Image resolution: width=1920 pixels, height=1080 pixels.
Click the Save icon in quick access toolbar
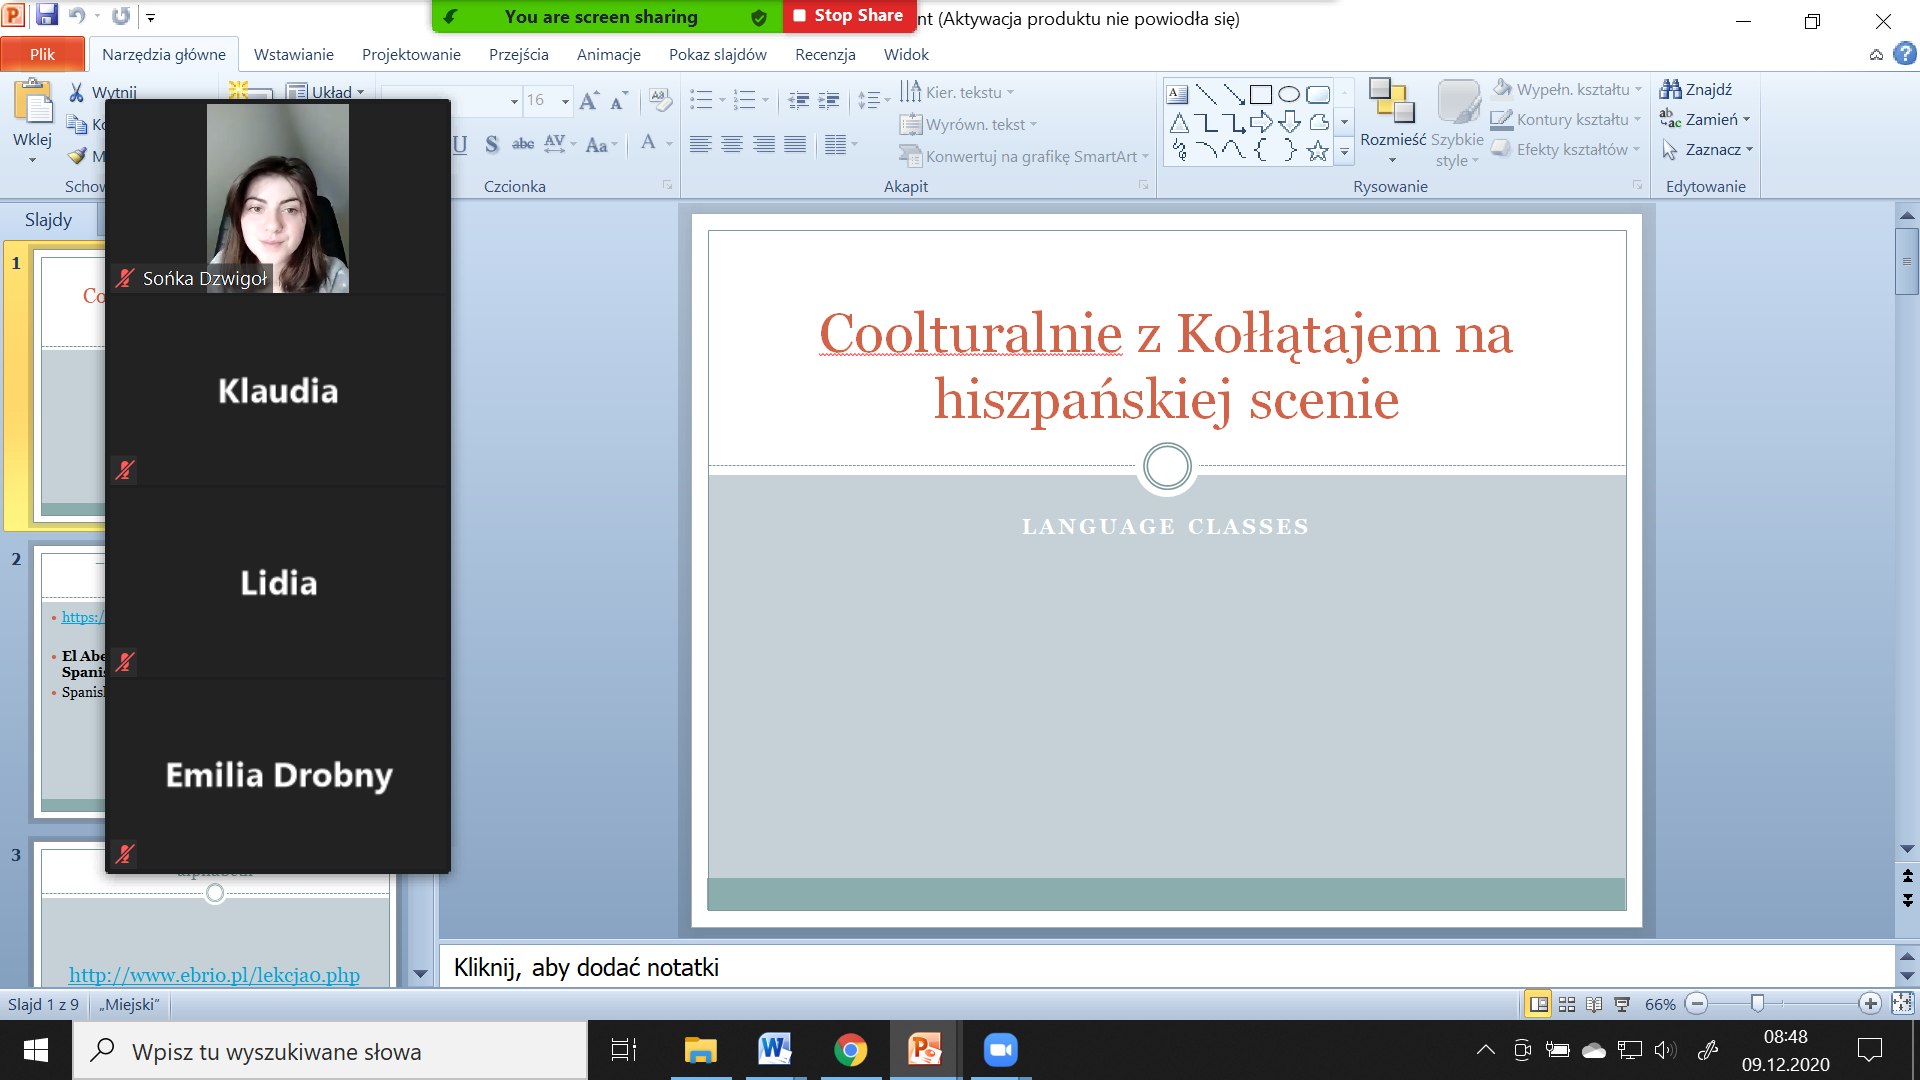pos(47,15)
